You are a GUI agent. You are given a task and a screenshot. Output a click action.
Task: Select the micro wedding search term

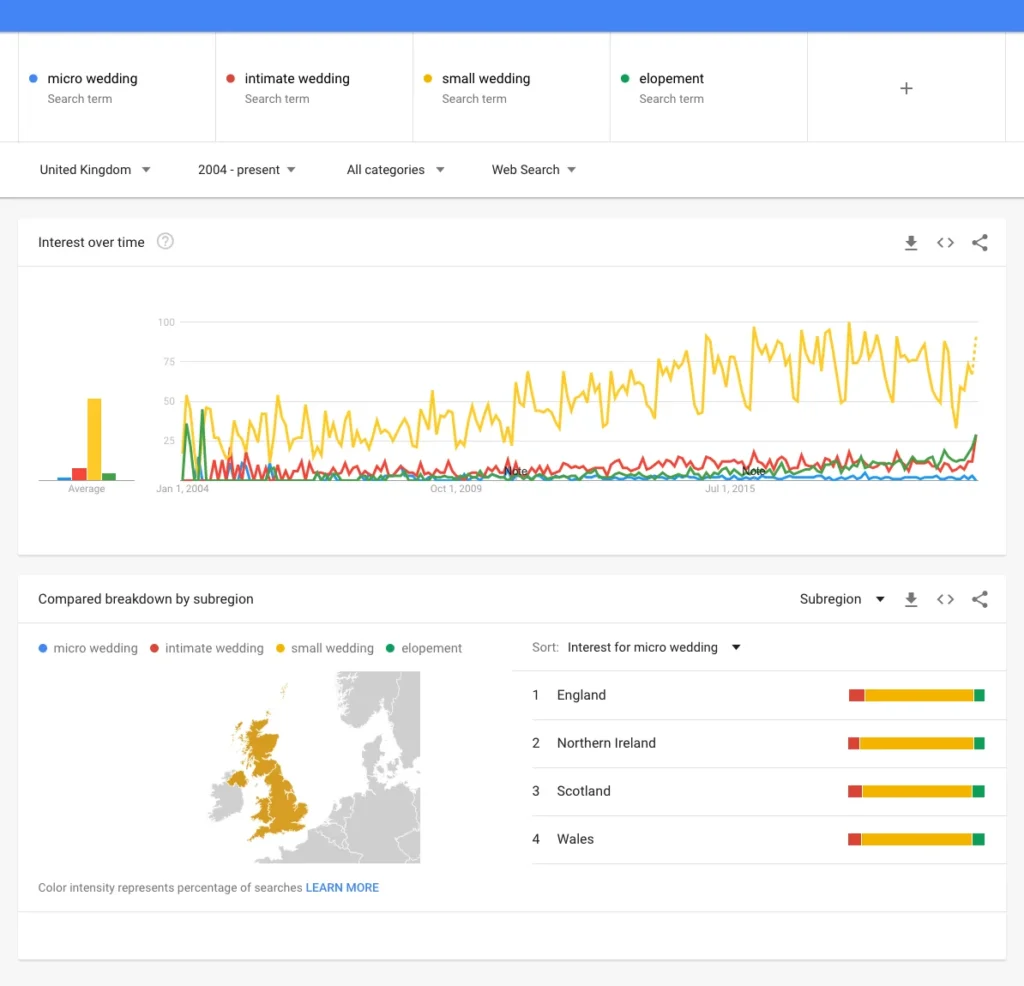[x=92, y=79]
